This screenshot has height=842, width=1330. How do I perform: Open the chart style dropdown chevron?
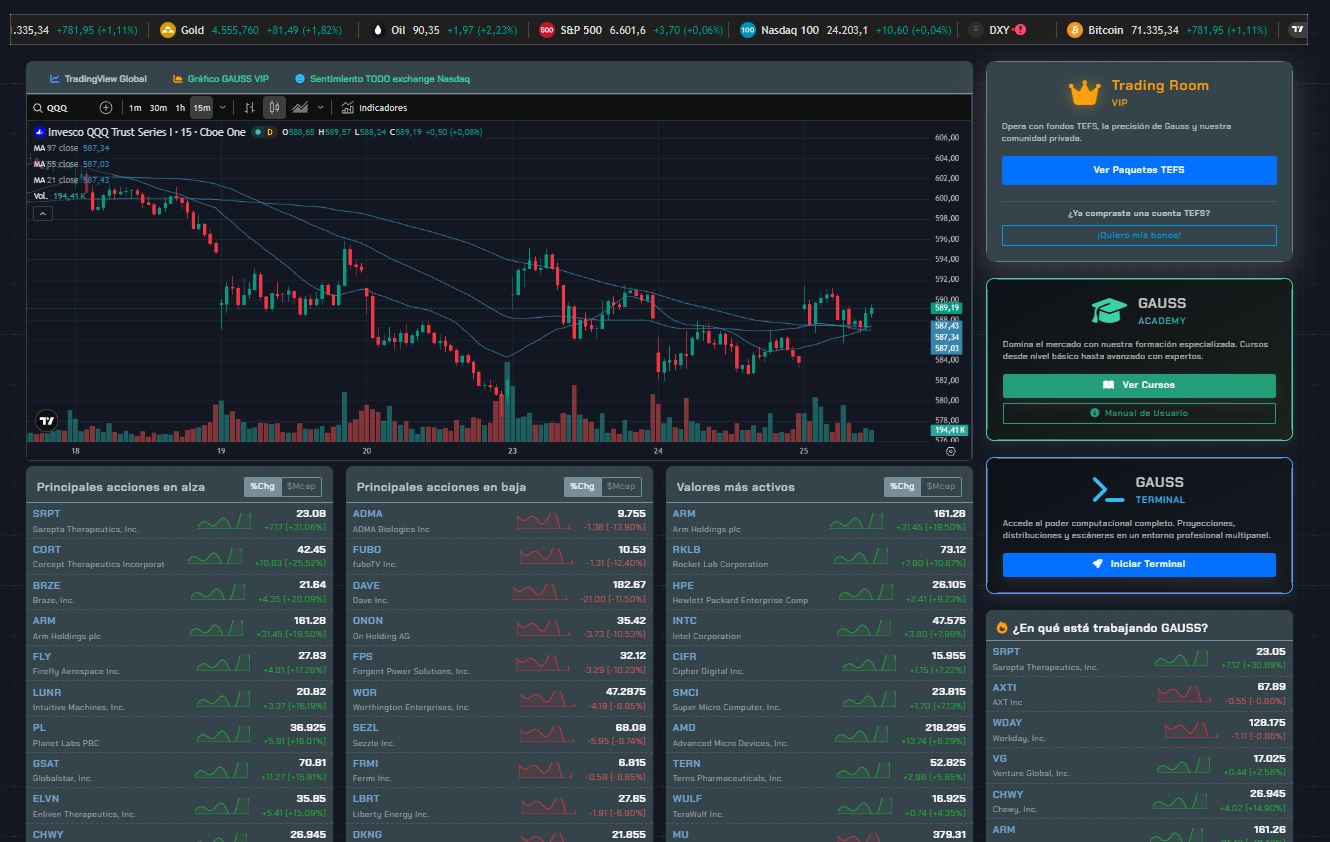point(320,108)
